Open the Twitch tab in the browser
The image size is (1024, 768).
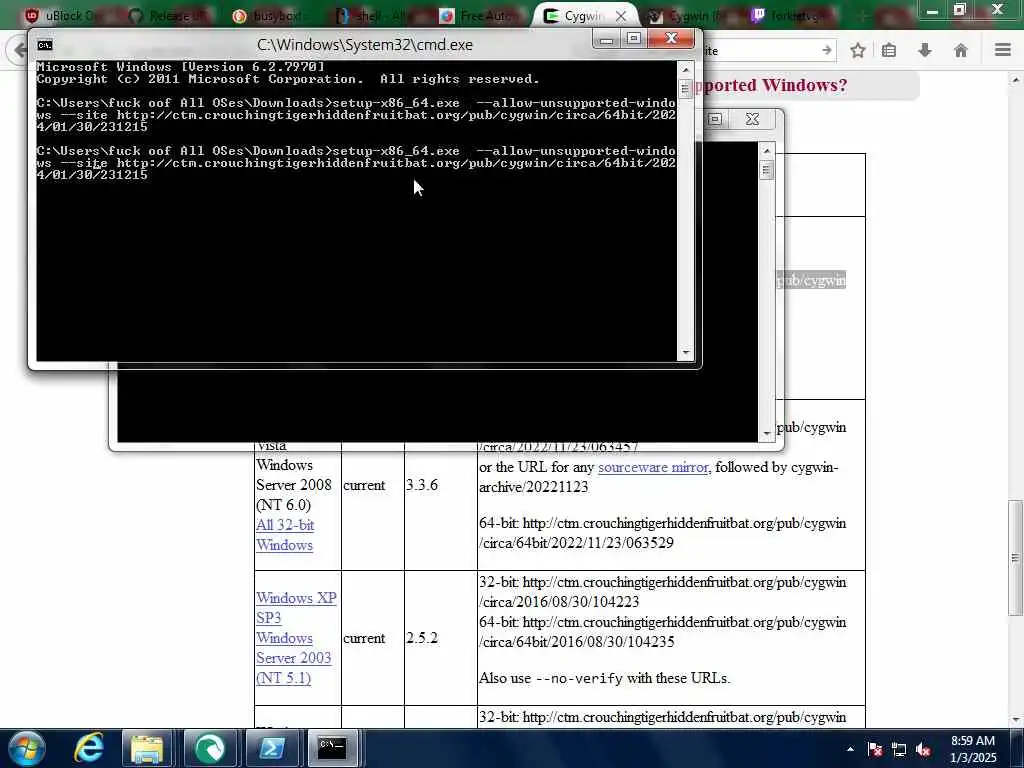coord(790,16)
